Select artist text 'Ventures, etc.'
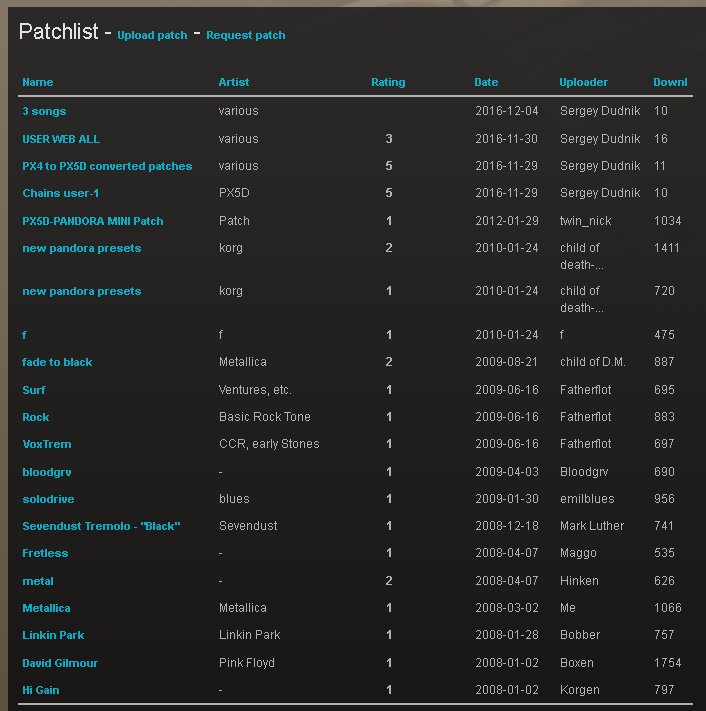Viewport: 706px width, 711px height. (255, 390)
